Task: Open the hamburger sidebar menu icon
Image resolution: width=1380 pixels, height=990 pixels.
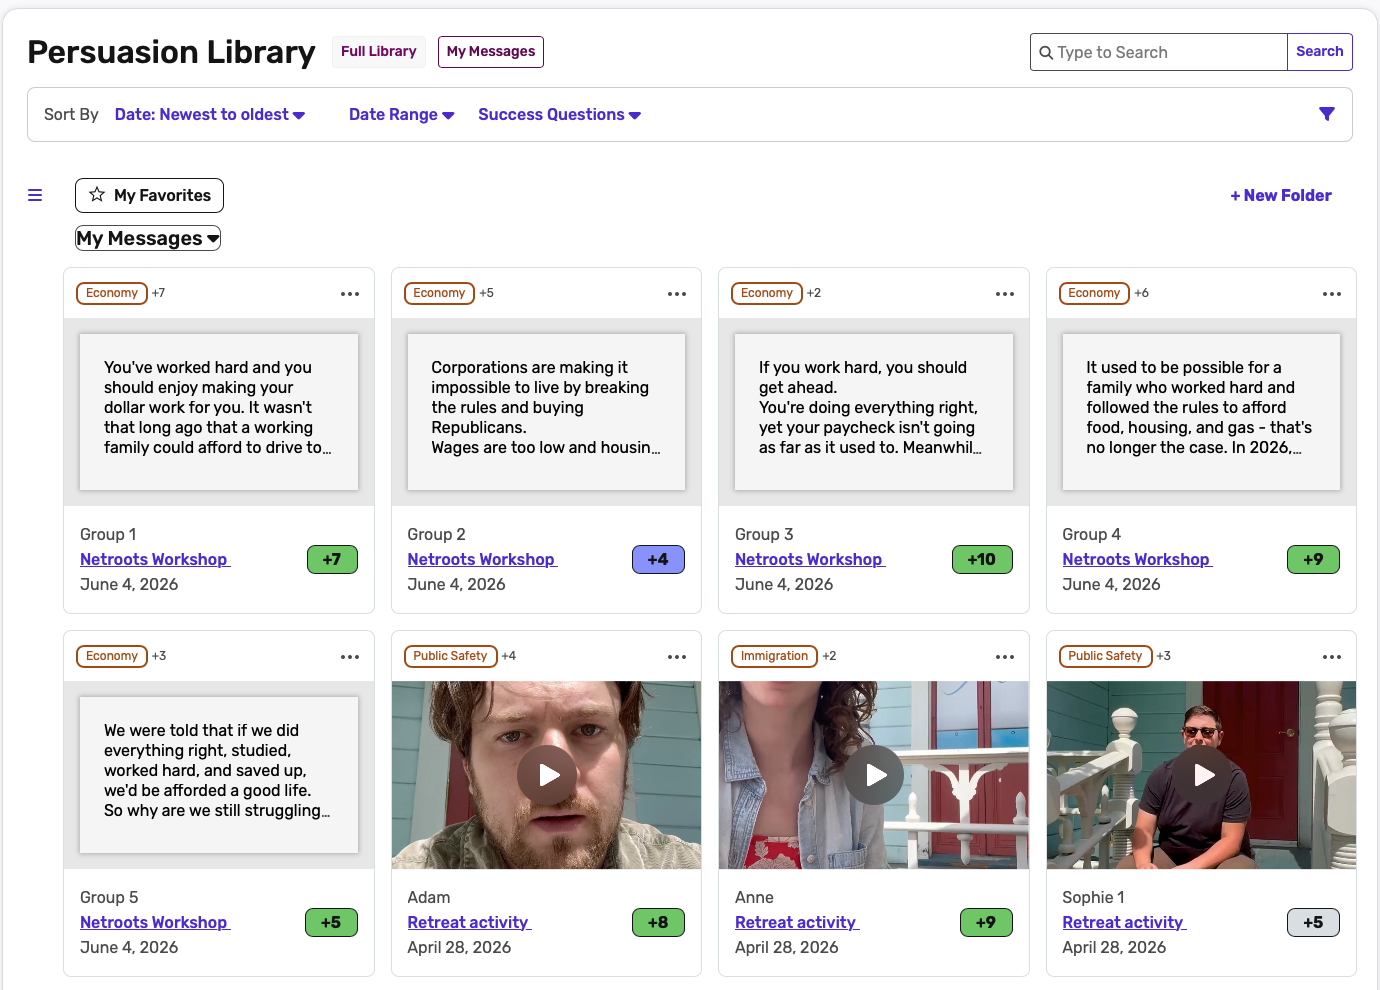Action: (35, 195)
